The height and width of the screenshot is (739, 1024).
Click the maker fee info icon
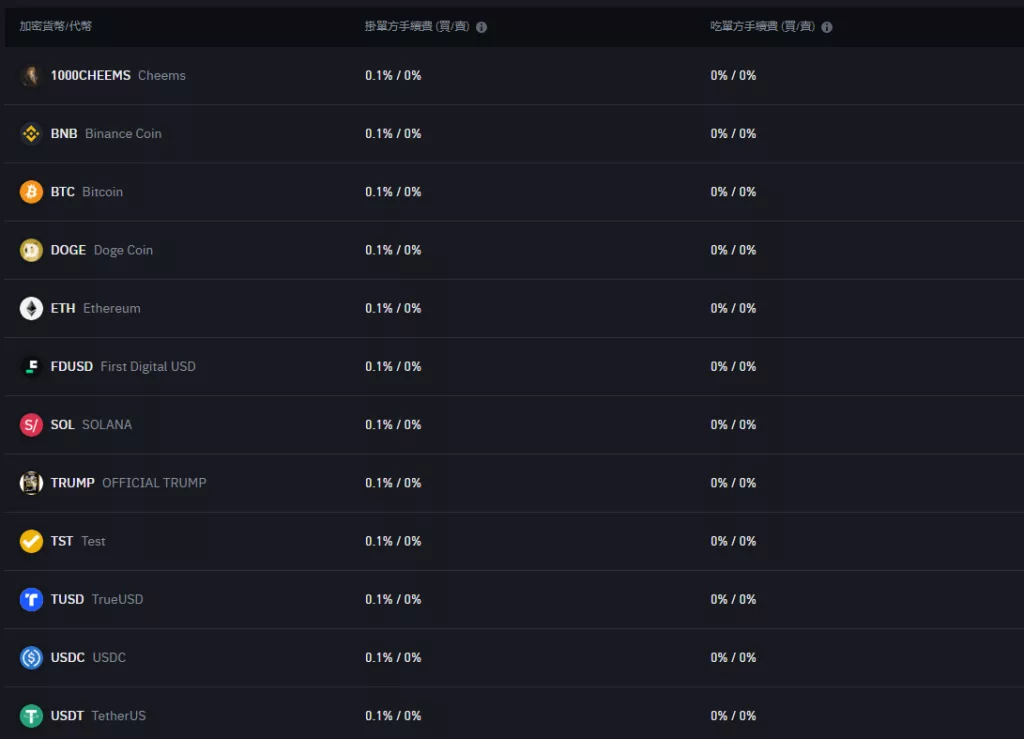pyautogui.click(x=481, y=27)
